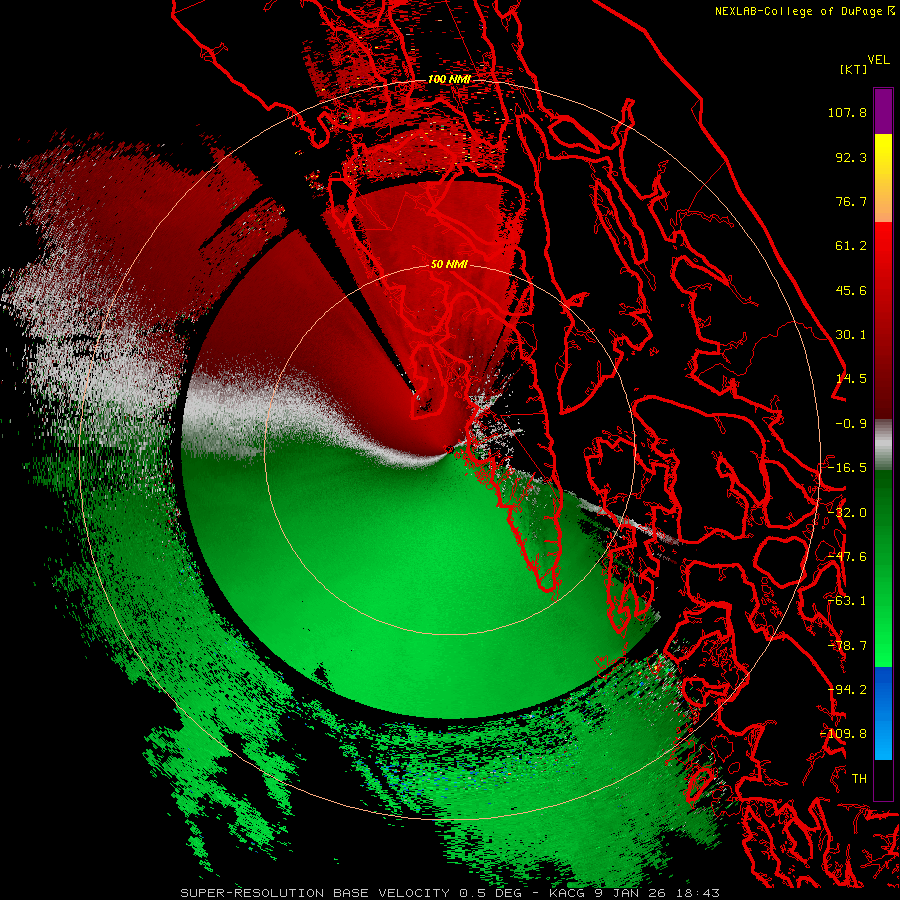
Task: Click the 18:43 timestamp
Action: tap(698, 893)
